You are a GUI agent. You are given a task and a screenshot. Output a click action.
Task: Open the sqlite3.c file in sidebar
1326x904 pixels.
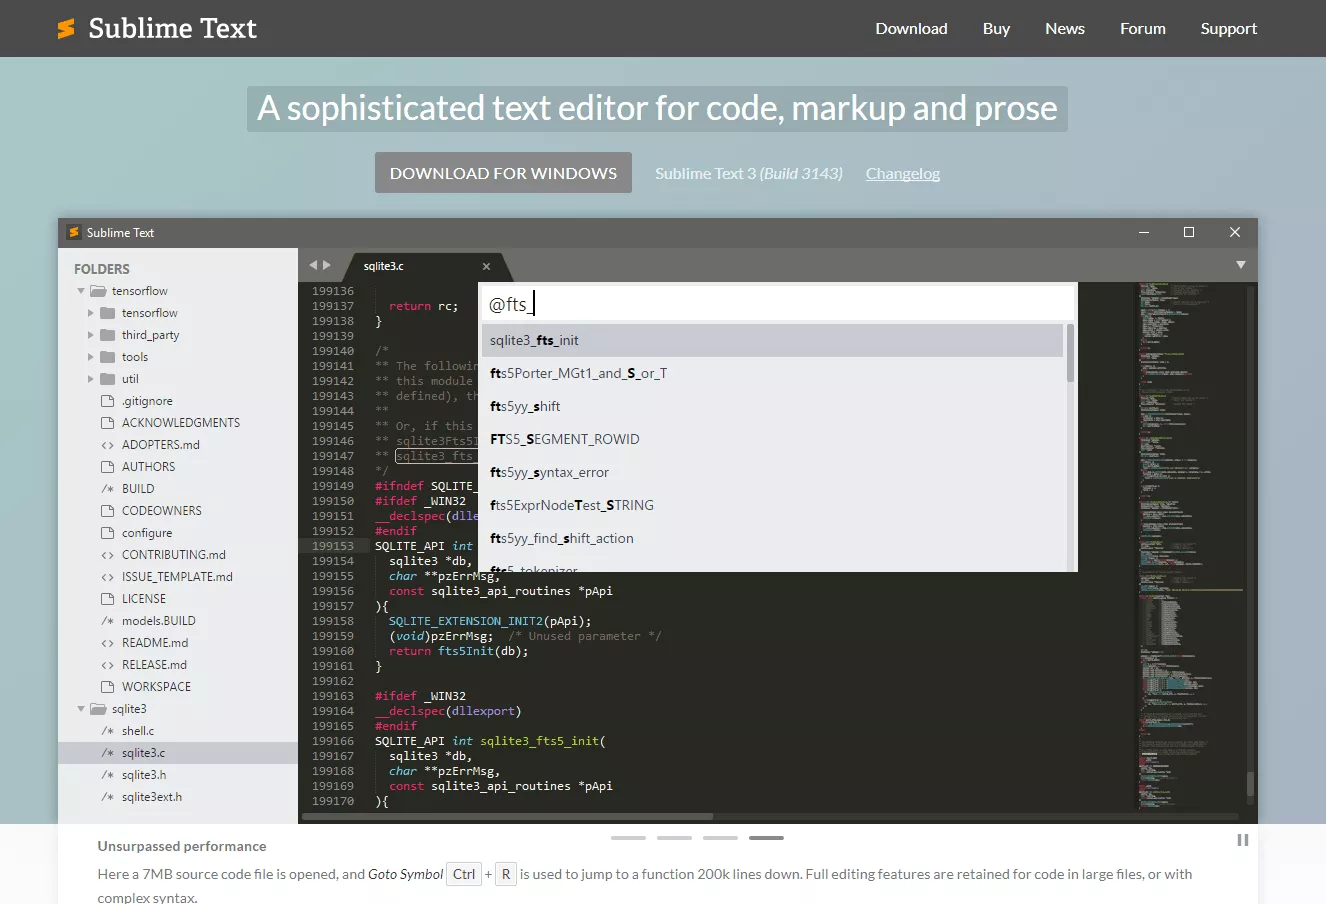coord(178,753)
